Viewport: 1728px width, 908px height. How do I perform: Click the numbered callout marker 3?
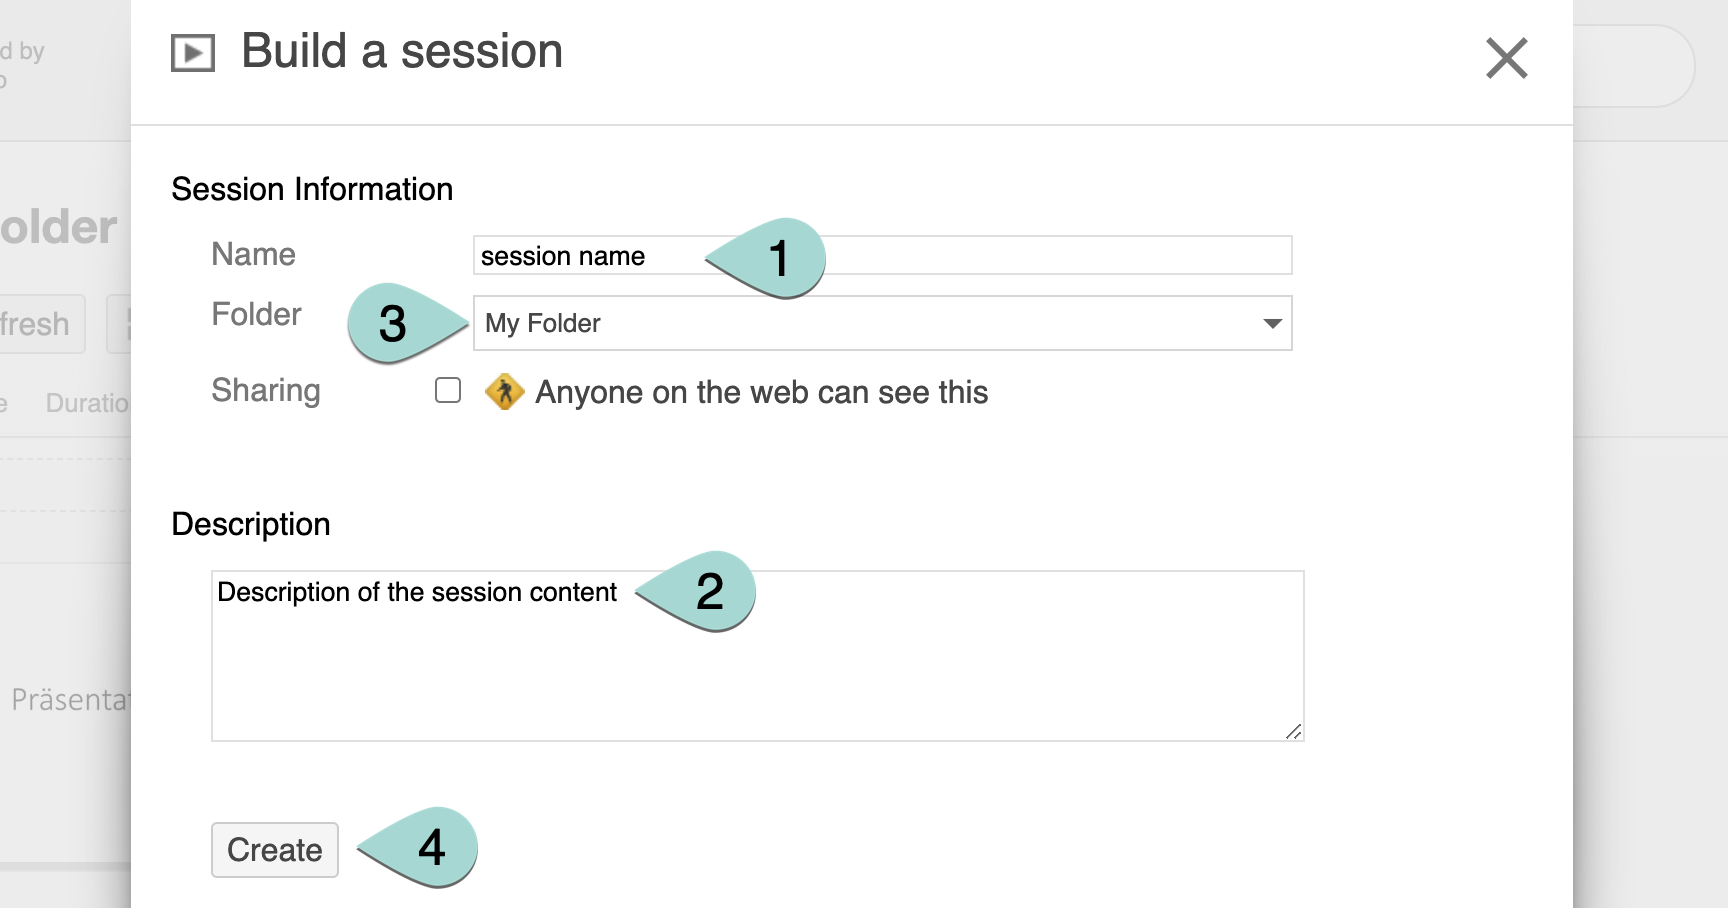point(393,323)
